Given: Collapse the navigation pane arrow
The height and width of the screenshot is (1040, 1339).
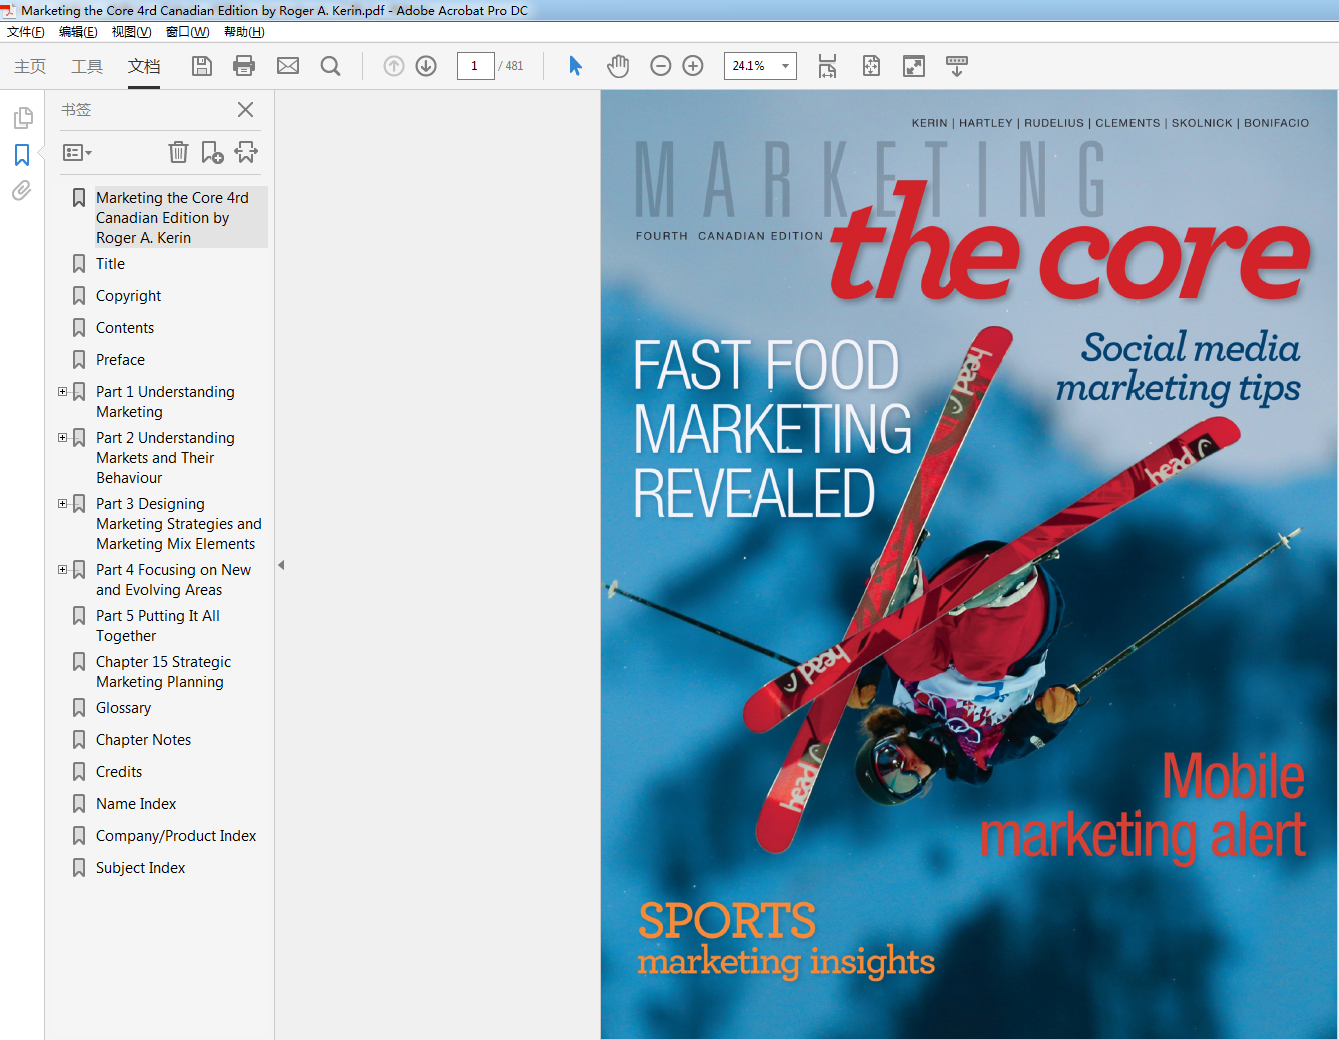Looking at the screenshot, I should (x=281, y=565).
